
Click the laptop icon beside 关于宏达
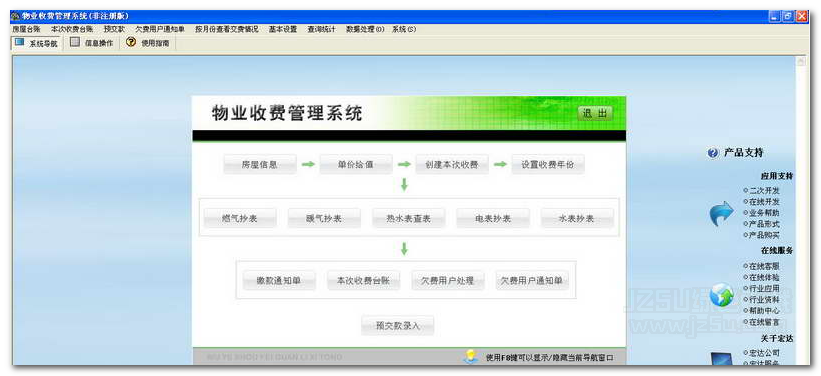coord(723,359)
